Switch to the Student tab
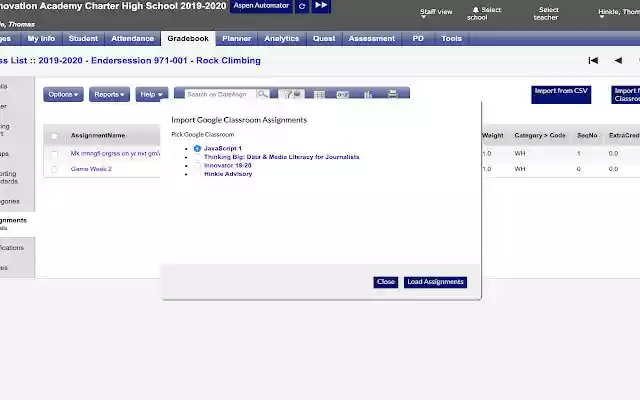 (x=83, y=38)
